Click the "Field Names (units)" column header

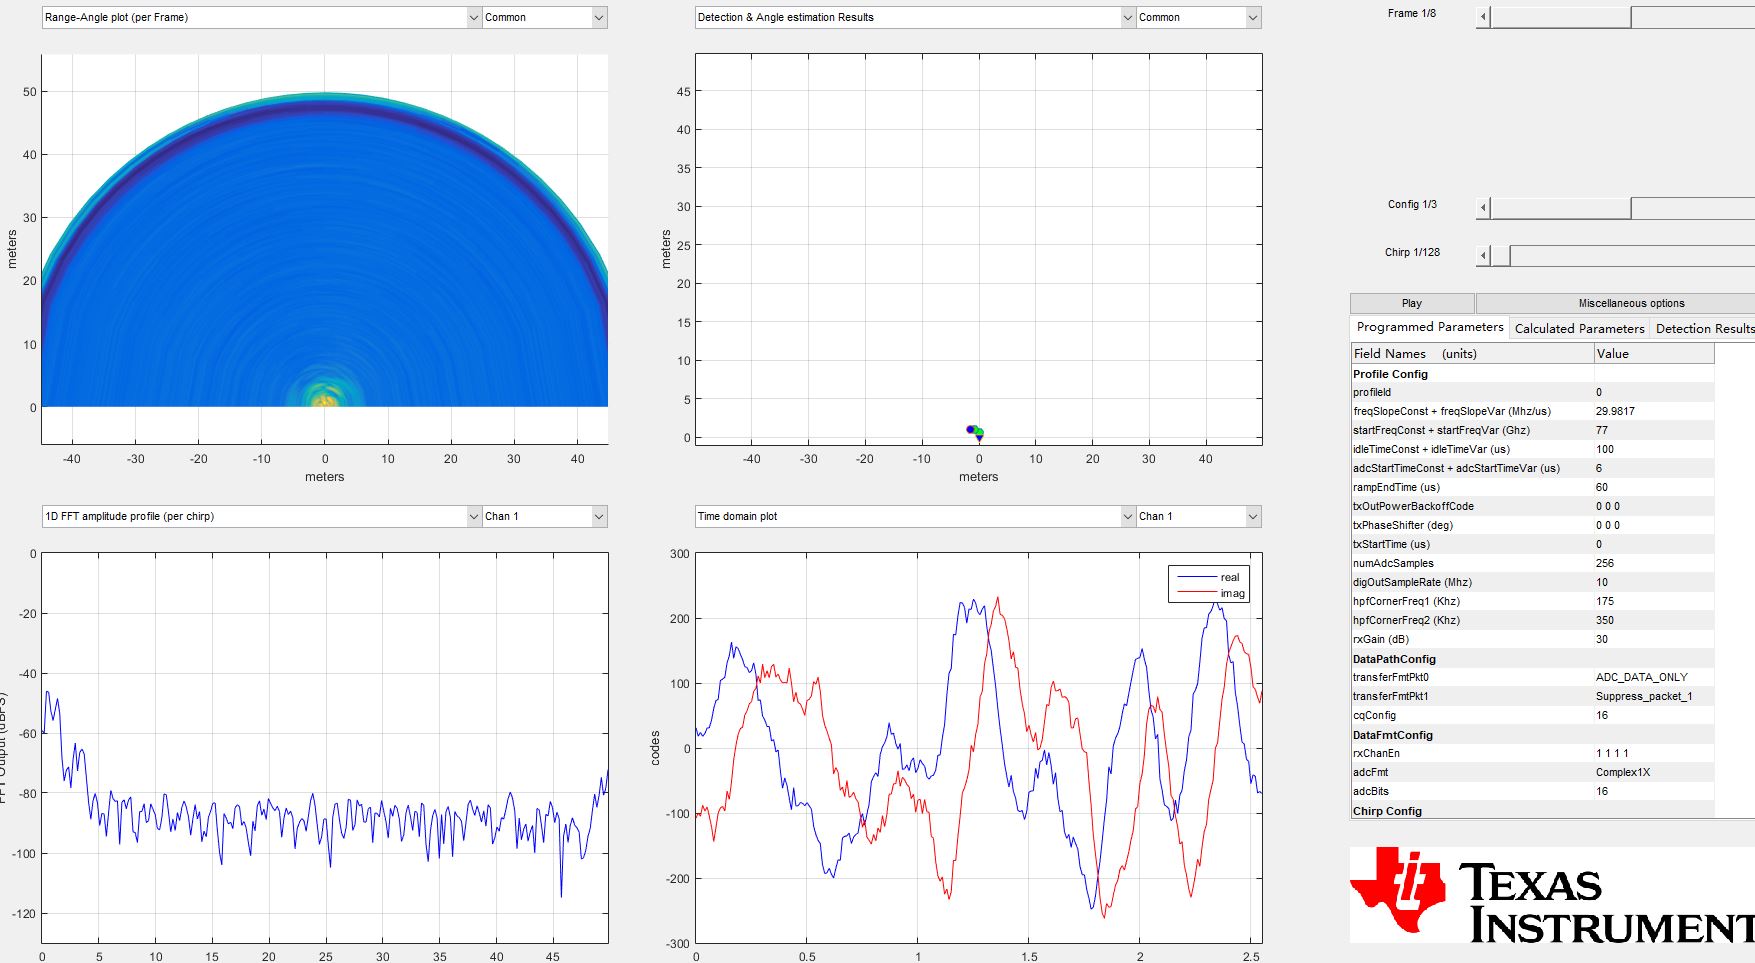coord(1472,353)
